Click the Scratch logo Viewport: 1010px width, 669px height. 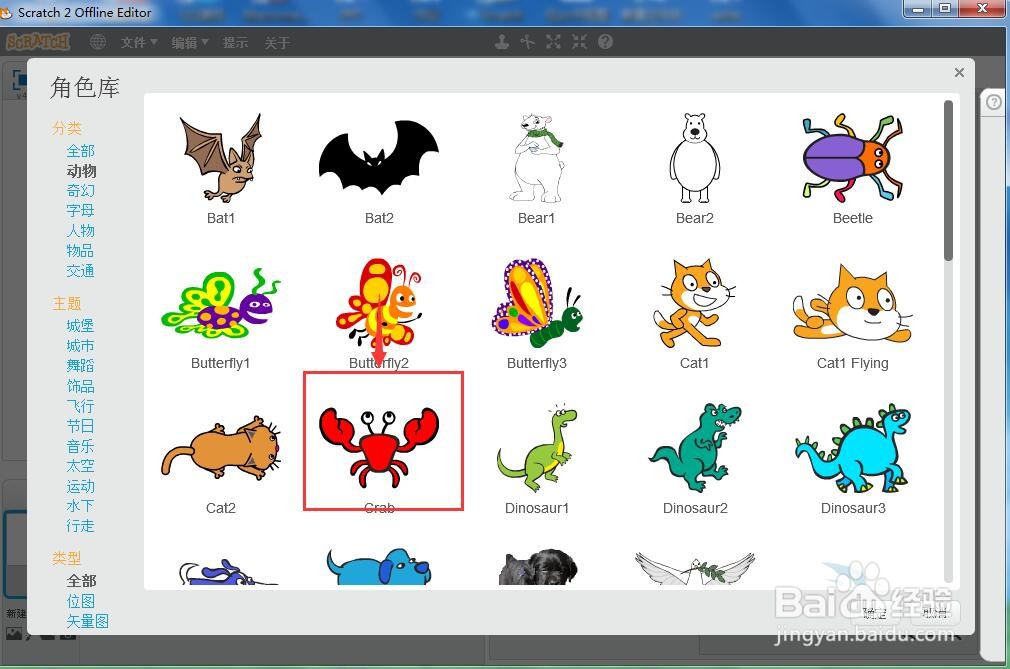(x=38, y=42)
